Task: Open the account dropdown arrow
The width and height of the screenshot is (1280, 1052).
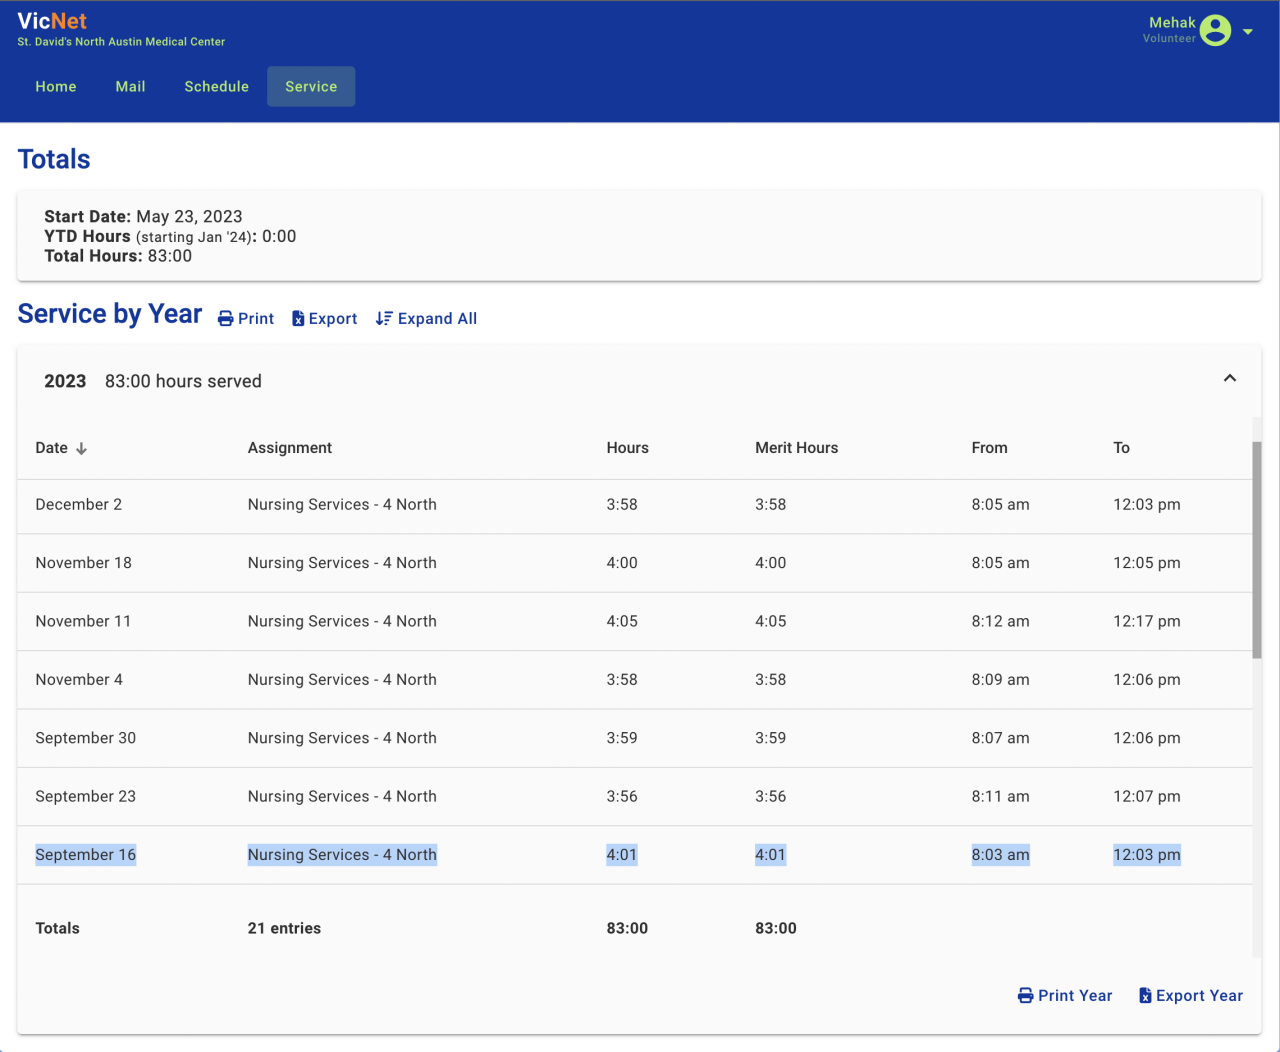Action: click(1248, 32)
